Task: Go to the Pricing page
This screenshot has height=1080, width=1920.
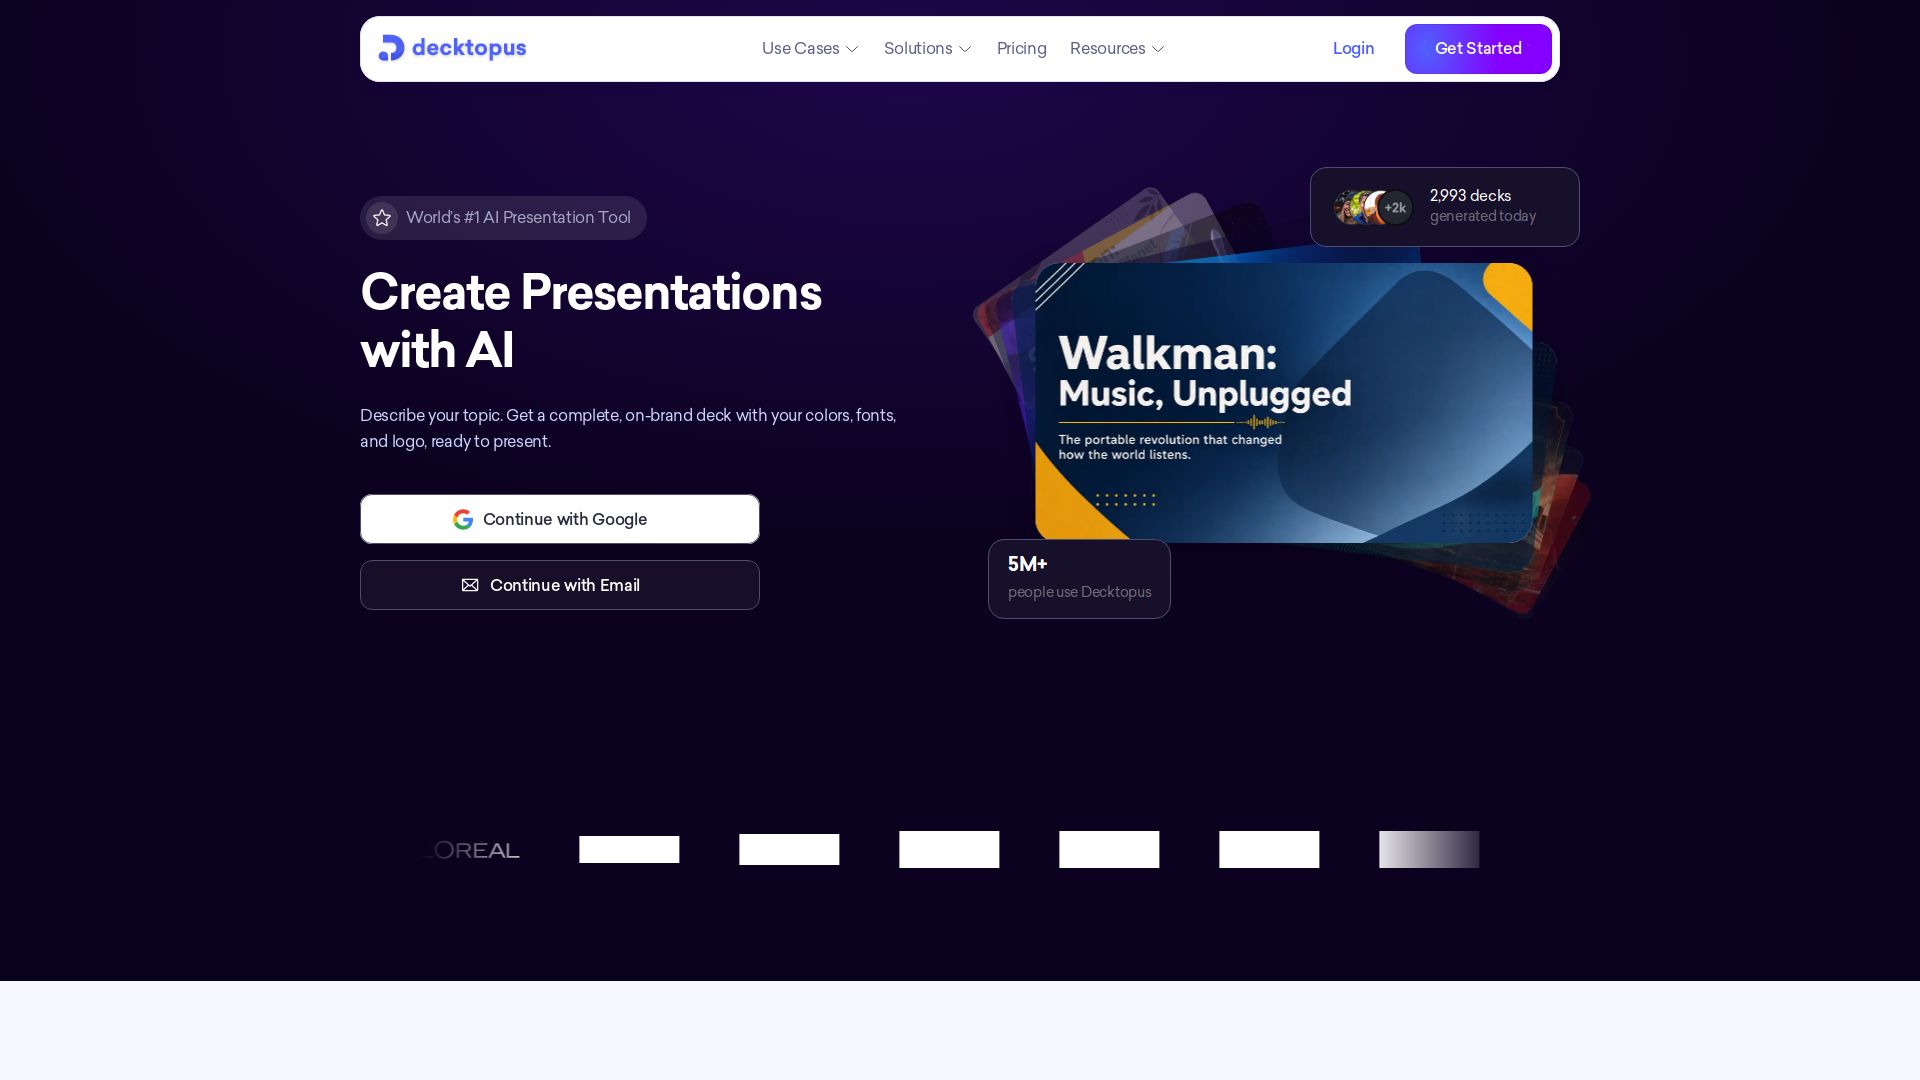Action: pos(1021,48)
